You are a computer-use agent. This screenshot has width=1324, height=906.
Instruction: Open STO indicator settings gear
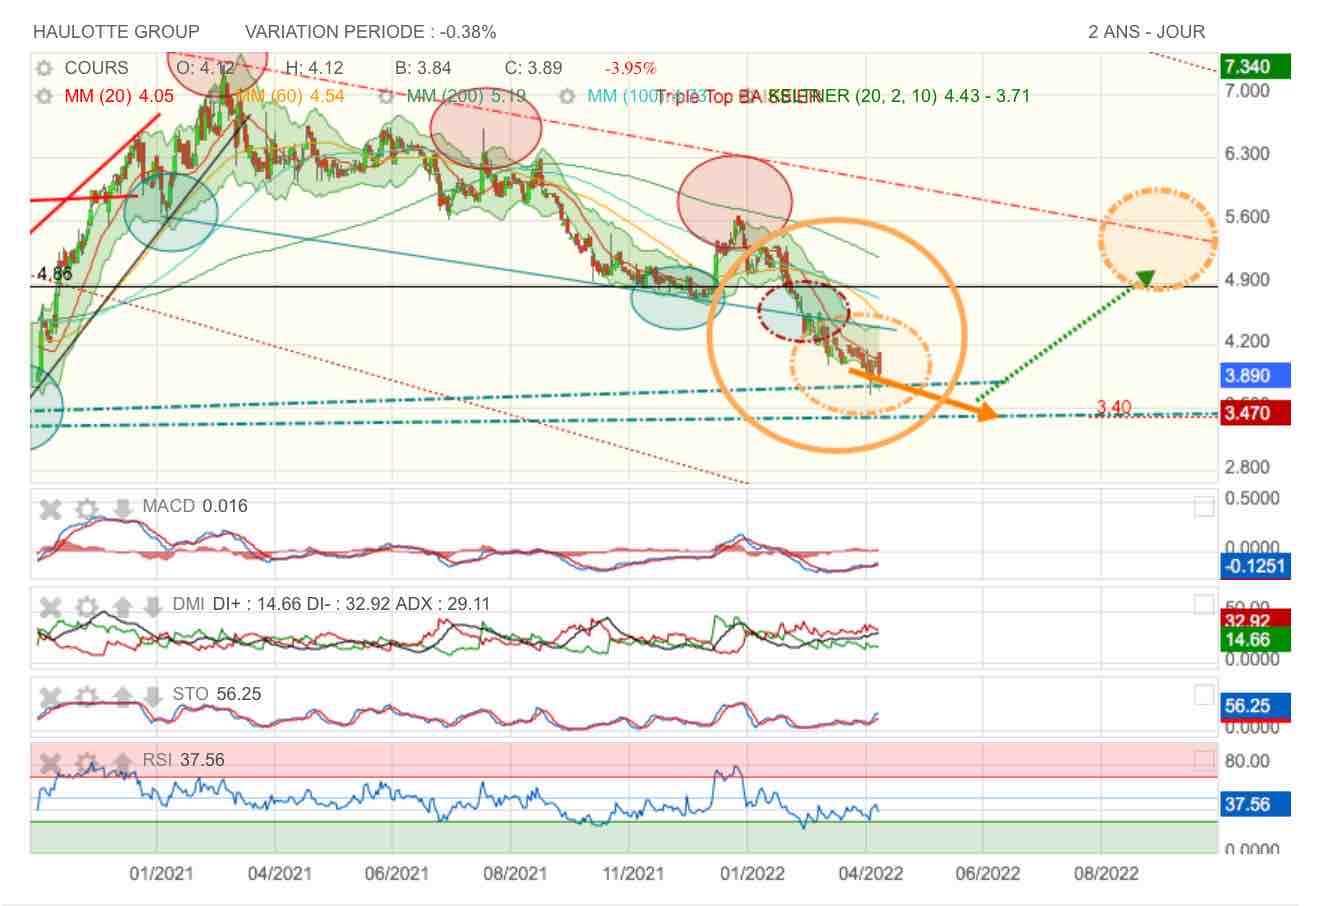tap(87, 696)
